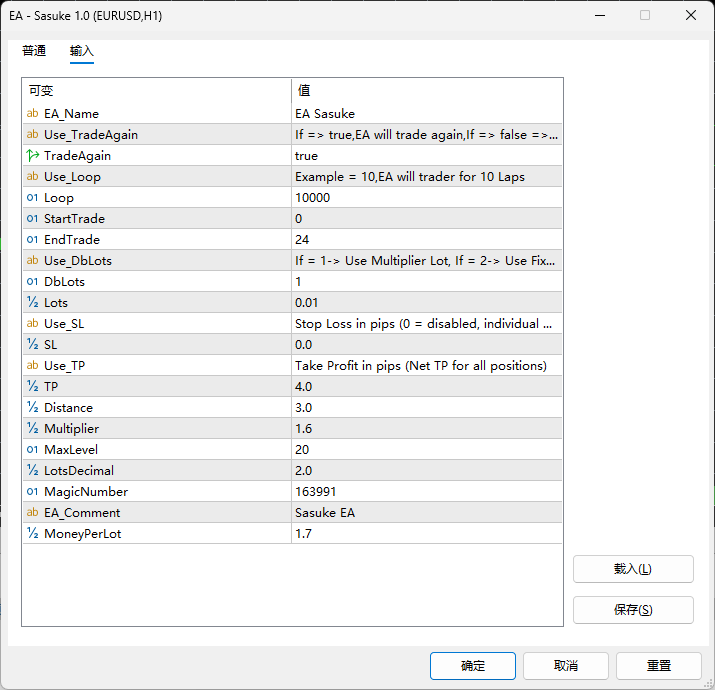Screen dimensions: 715x690
Task: Click the fraction icon beside SL
Action: point(32,344)
